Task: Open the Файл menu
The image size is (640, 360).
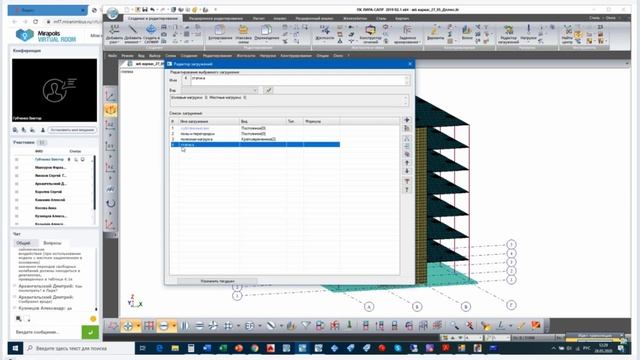Action: [x=112, y=56]
